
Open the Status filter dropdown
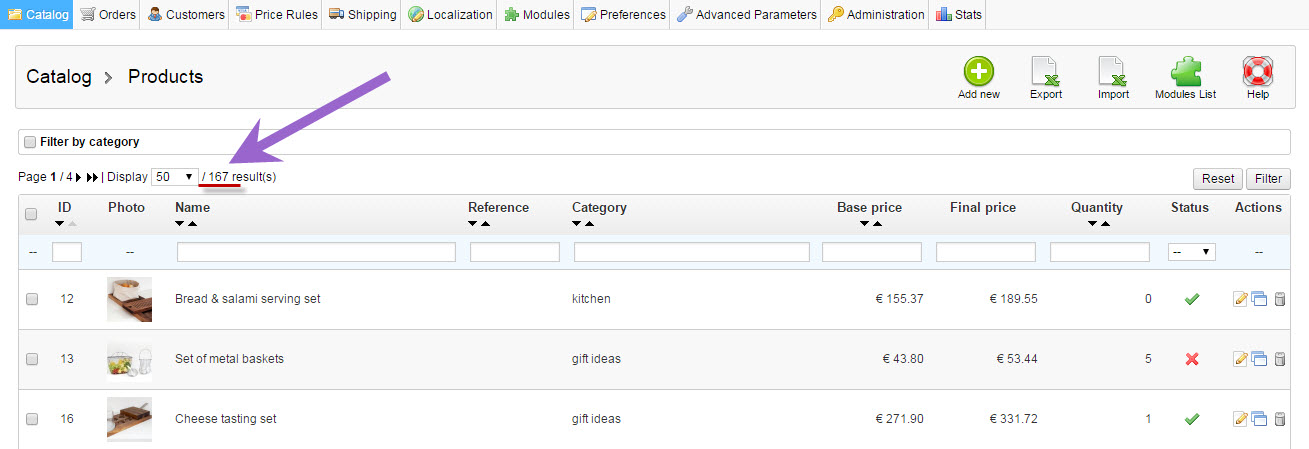point(1192,252)
